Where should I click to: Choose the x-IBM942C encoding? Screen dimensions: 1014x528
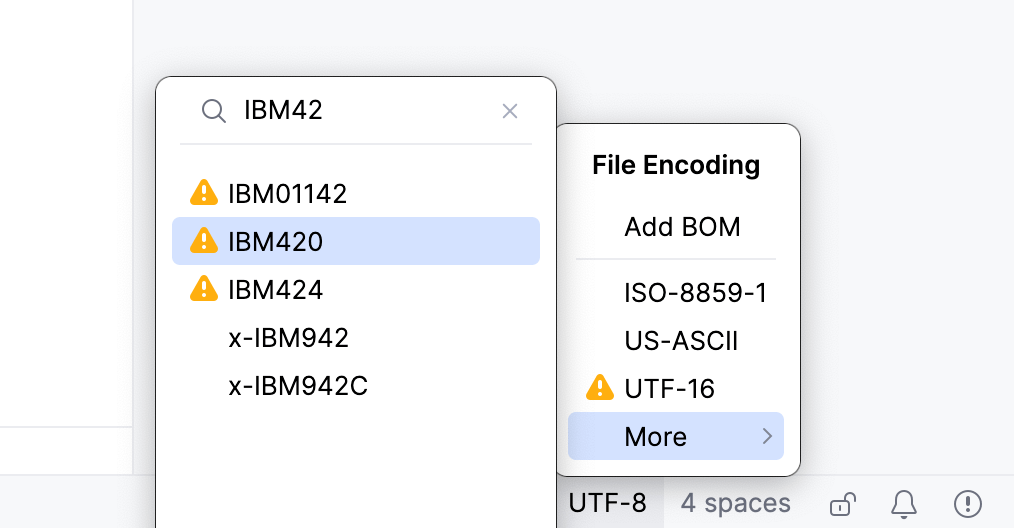click(298, 386)
